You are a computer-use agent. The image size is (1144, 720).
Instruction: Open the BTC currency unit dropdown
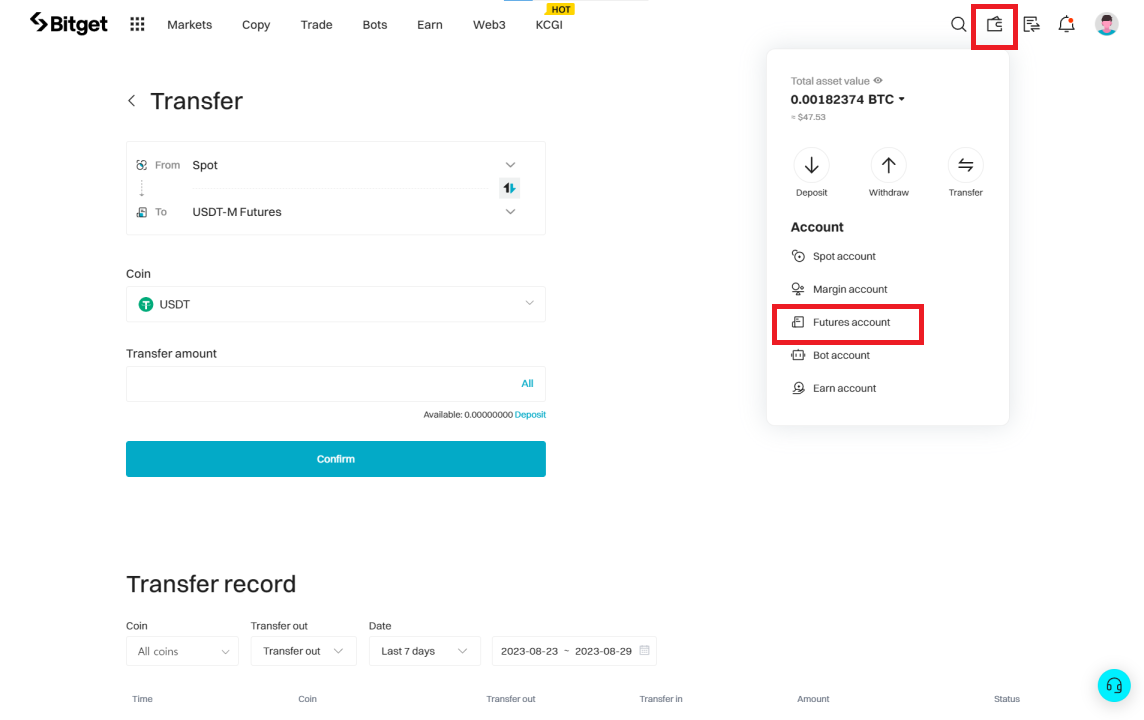902,99
